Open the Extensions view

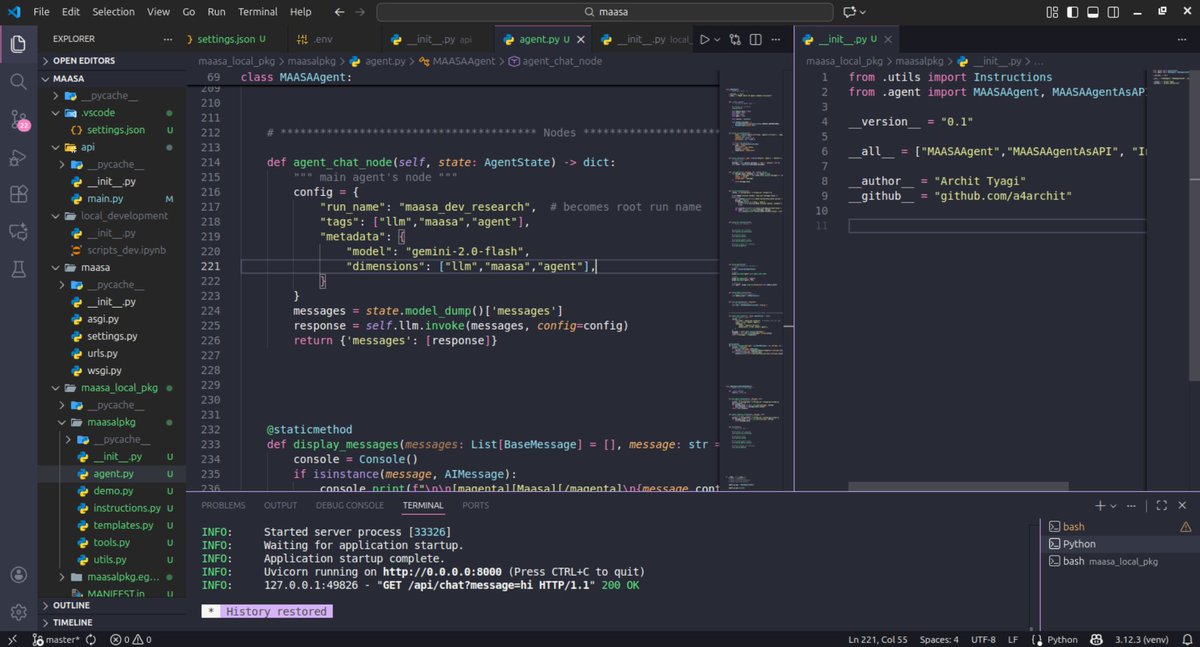tap(18, 194)
